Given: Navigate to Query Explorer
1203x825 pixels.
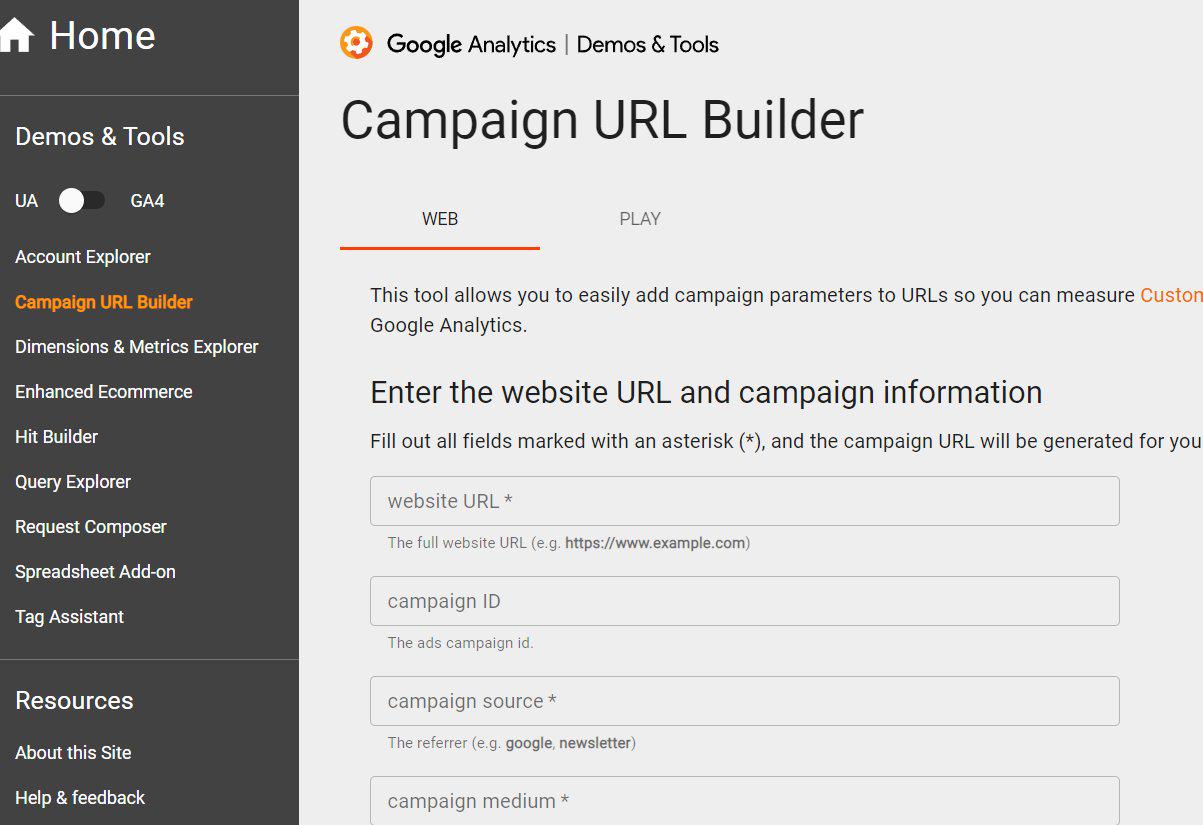Looking at the screenshot, I should 73,482.
